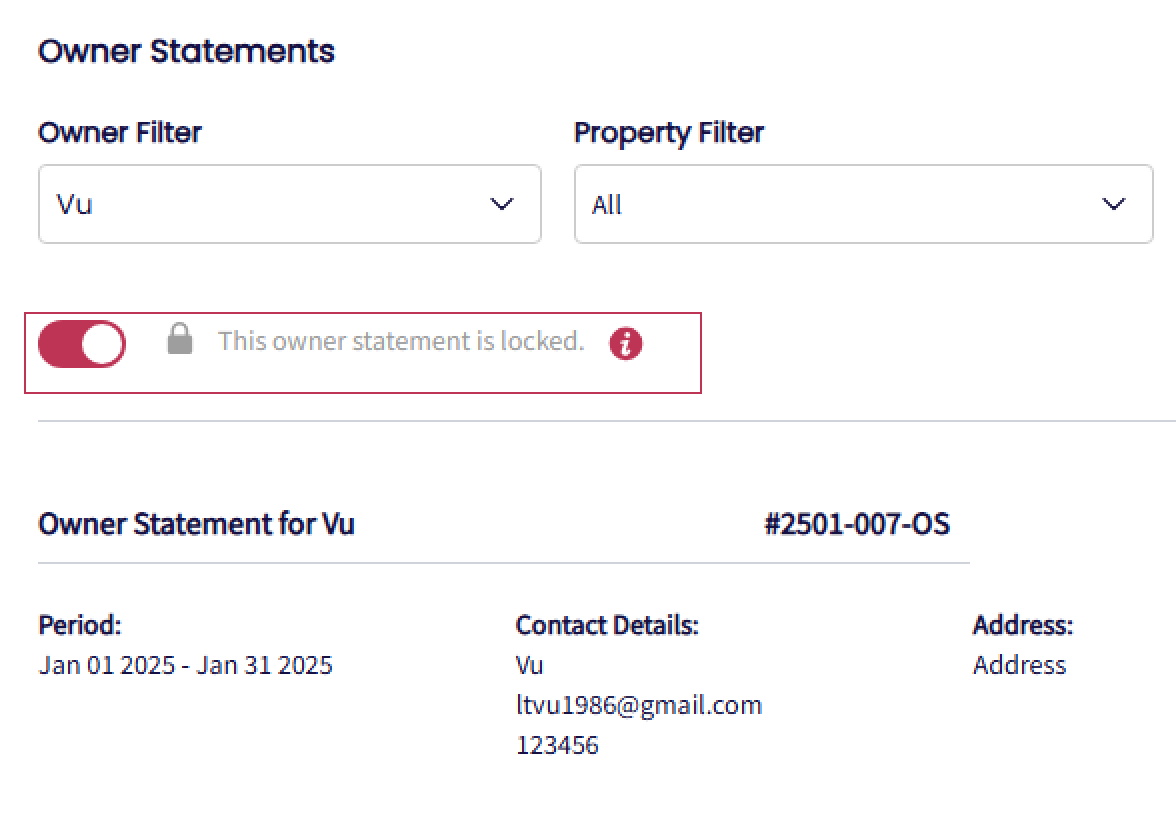
Task: Click the name Vu under Contact Details
Action: click(530, 665)
